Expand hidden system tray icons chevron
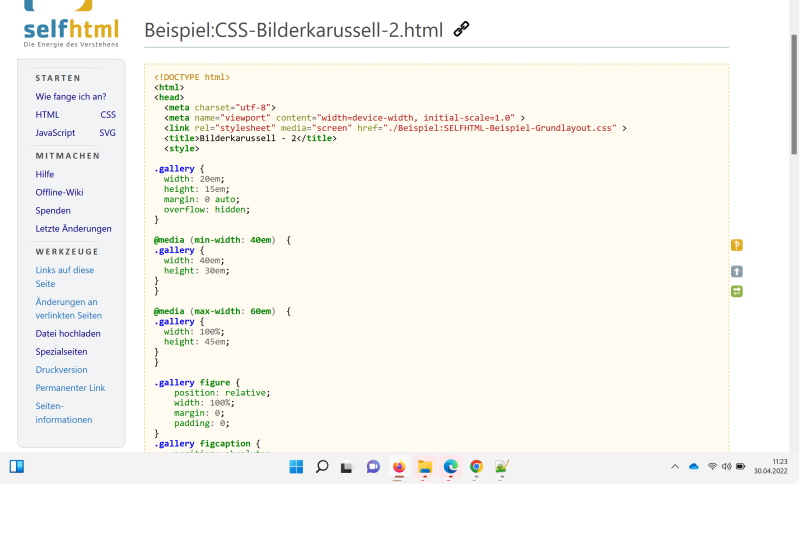 (675, 467)
